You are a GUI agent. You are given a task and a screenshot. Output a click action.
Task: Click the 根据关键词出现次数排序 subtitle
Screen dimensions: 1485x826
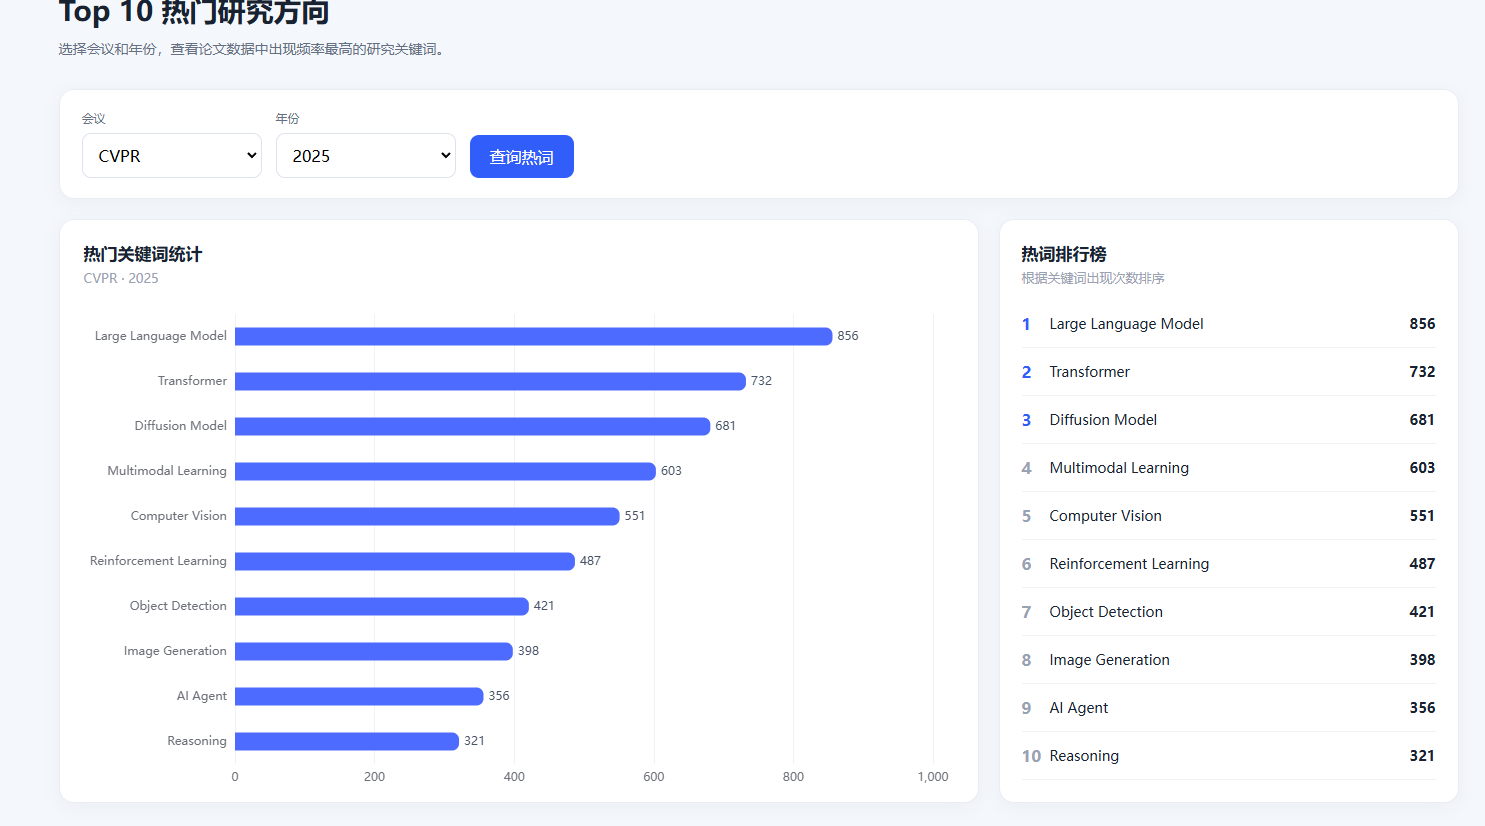point(1093,278)
